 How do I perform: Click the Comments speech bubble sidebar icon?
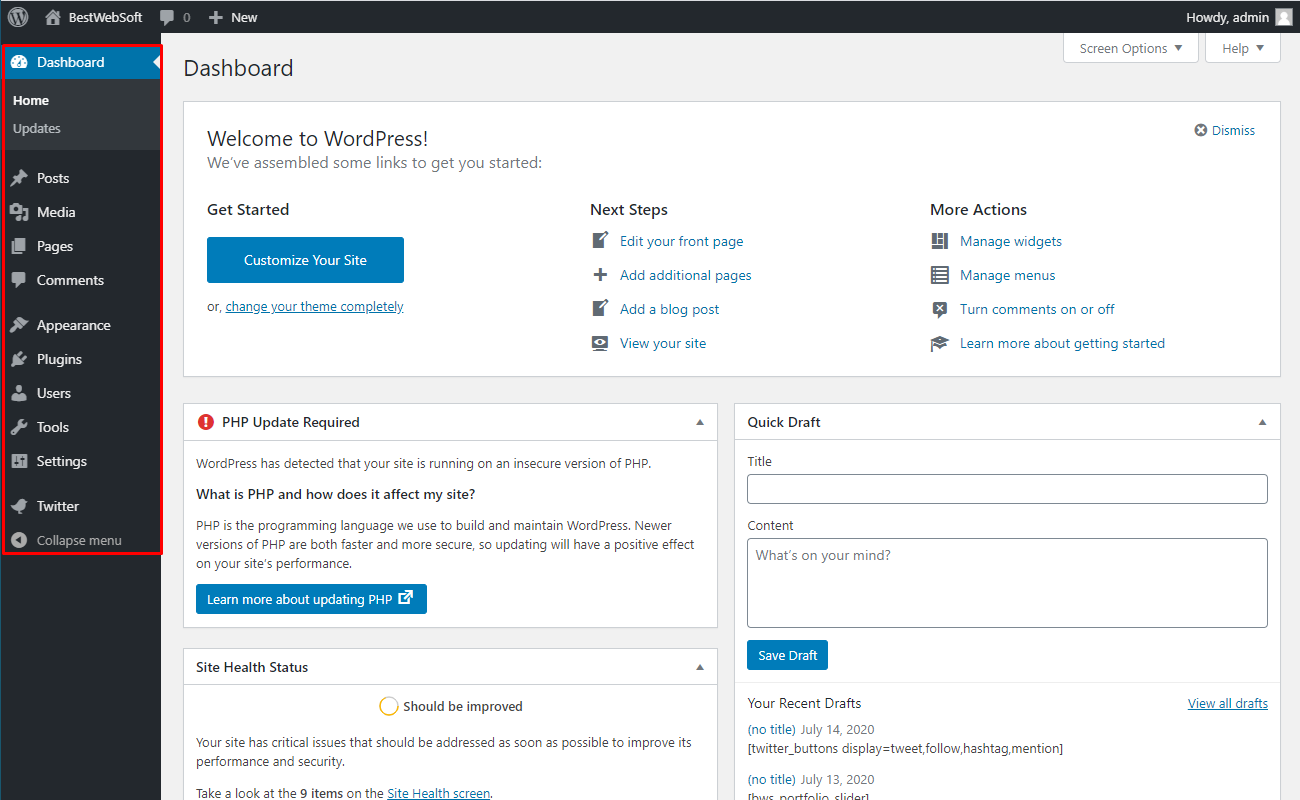click(x=18, y=280)
